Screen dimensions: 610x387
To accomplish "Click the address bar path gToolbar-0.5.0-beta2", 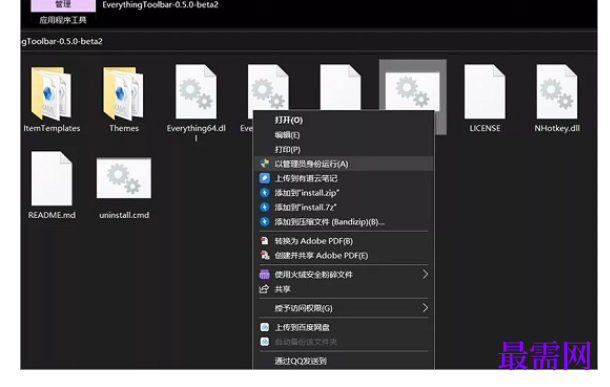I will (61, 41).
